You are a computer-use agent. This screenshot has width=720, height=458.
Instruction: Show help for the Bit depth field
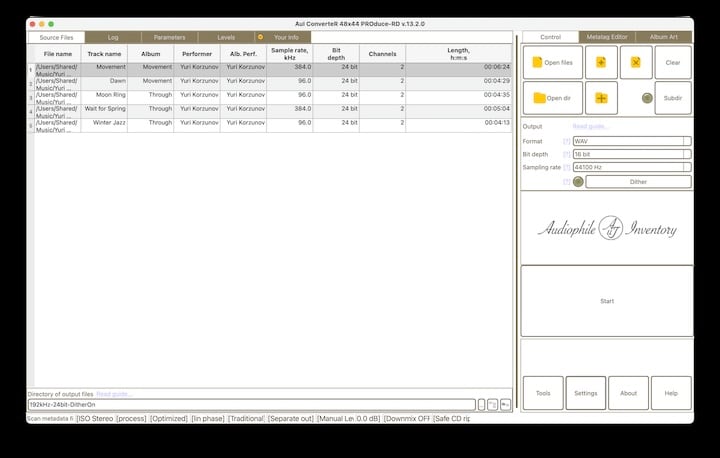coord(567,154)
